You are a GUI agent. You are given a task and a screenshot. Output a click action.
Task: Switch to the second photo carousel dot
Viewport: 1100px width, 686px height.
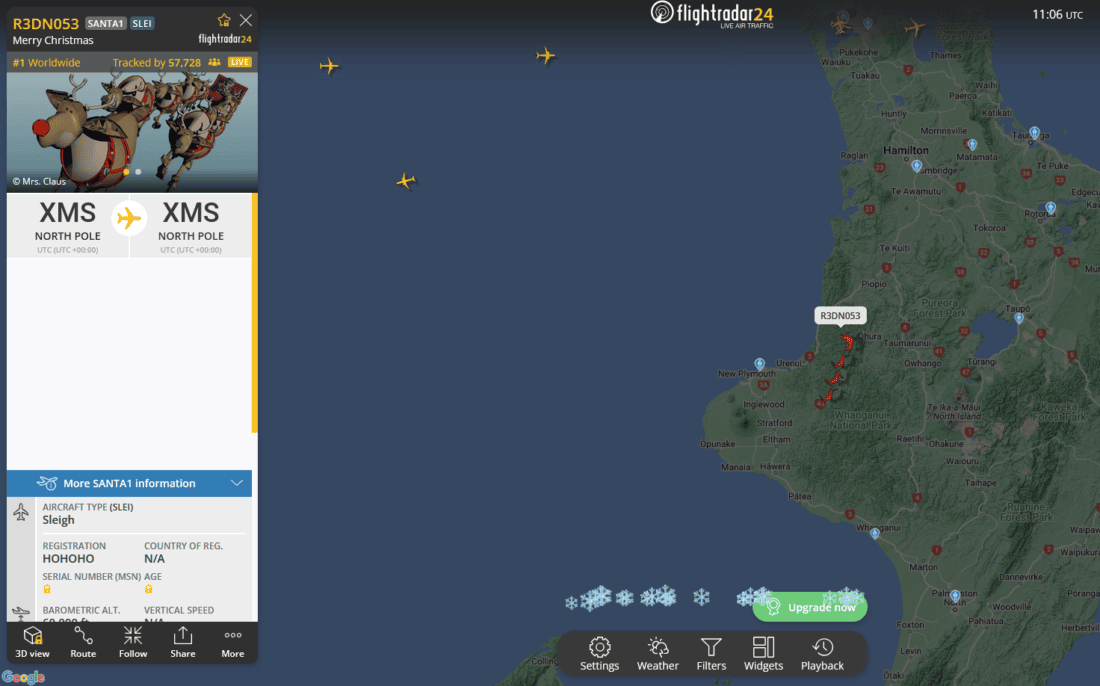[138, 172]
